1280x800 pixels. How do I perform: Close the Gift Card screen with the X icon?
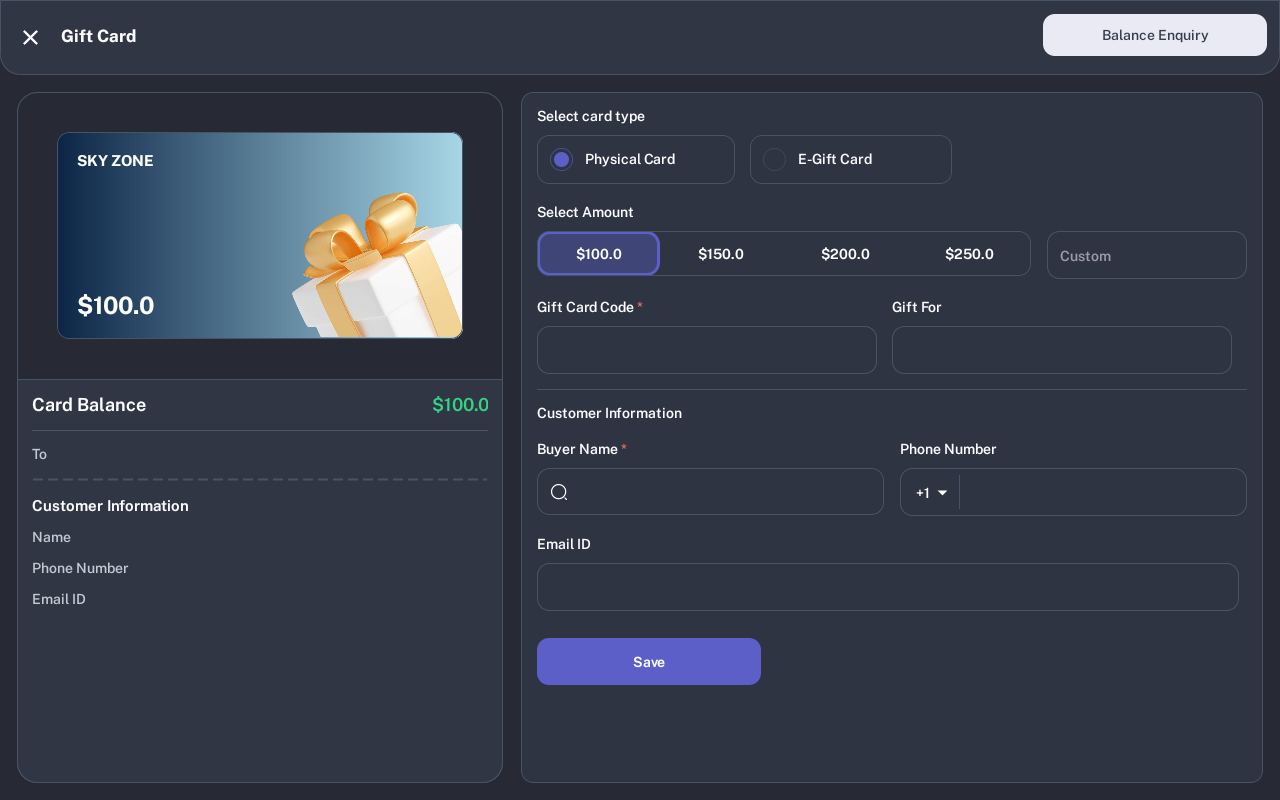tap(31, 37)
